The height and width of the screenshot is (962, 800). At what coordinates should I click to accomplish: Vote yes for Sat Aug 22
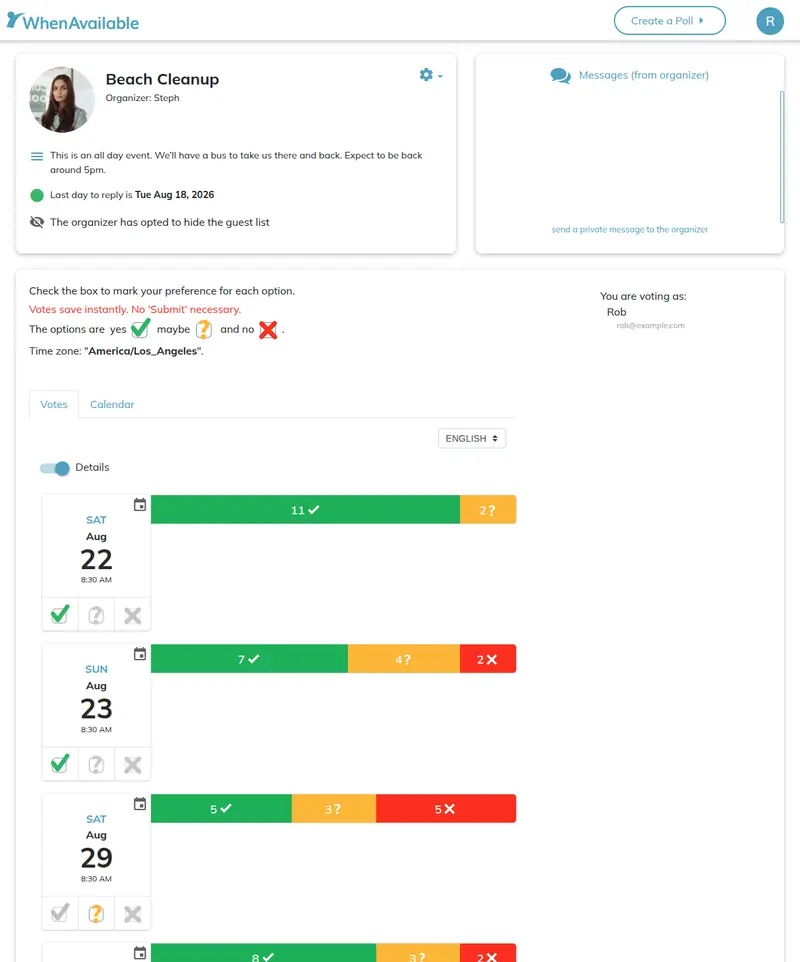60,615
